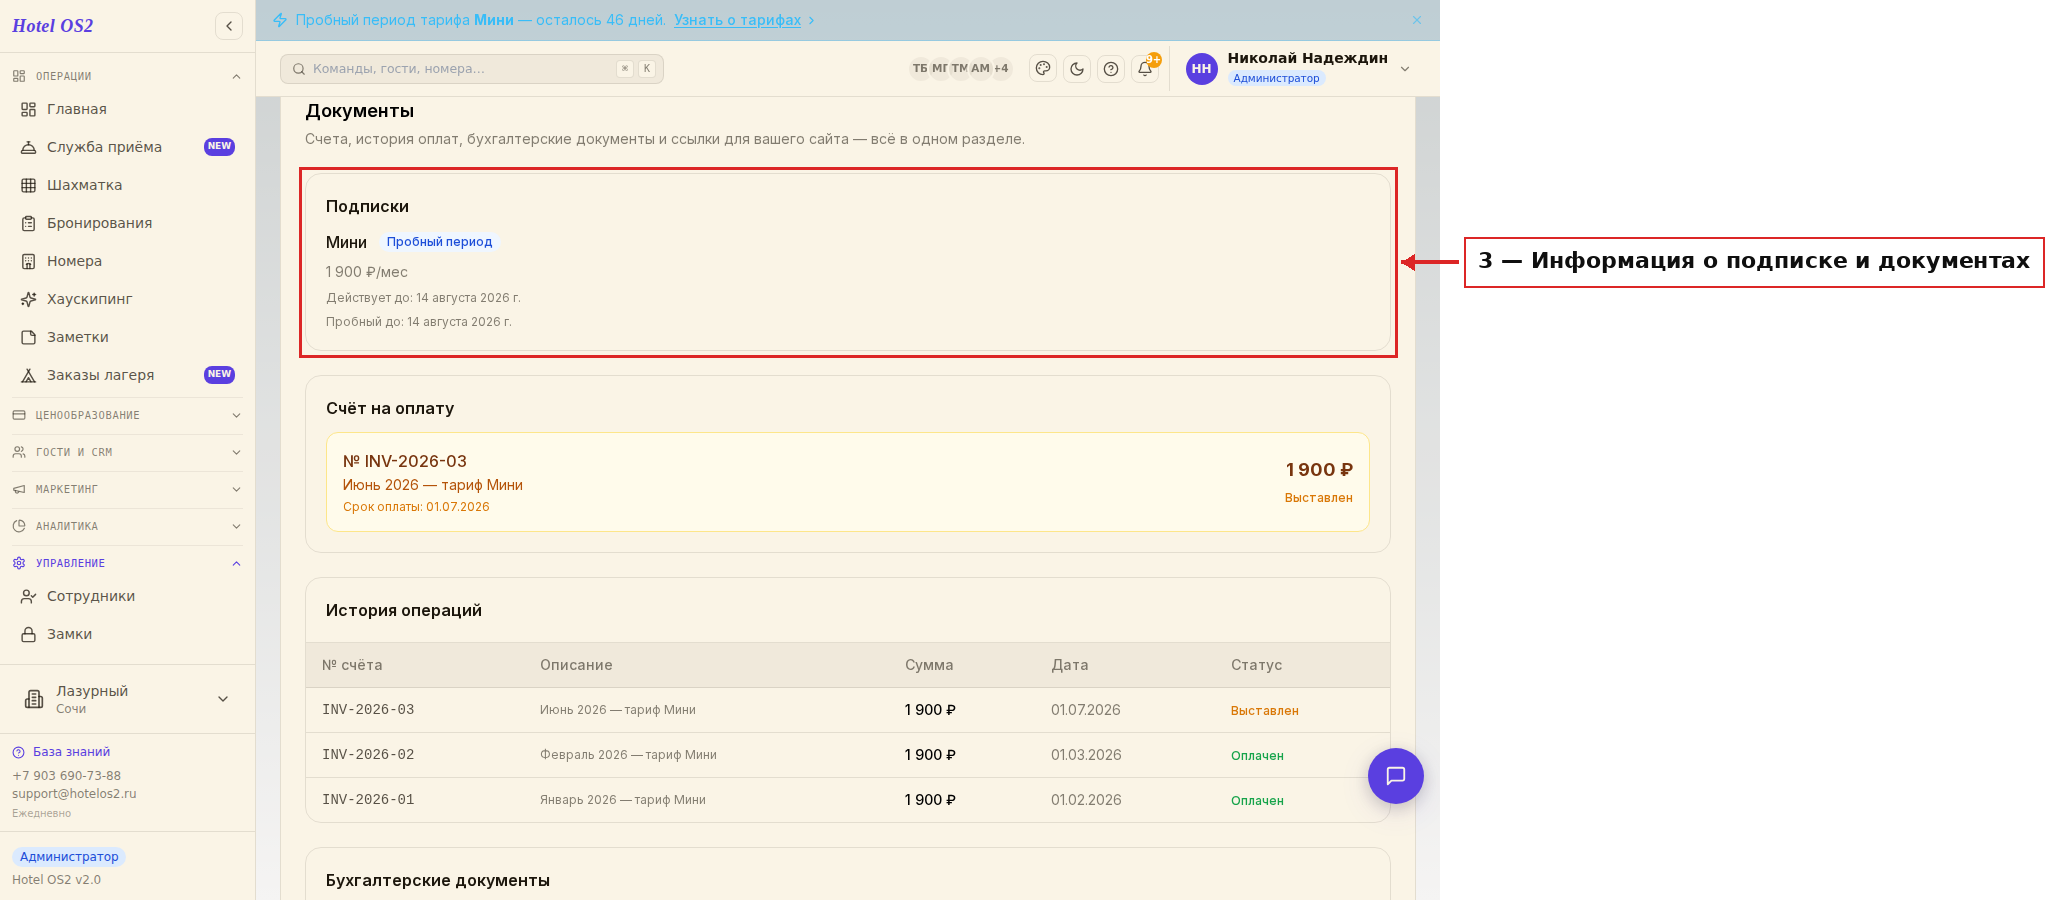The image size is (2068, 900).
Task: Open the support chat bubble button
Action: coord(1396,776)
